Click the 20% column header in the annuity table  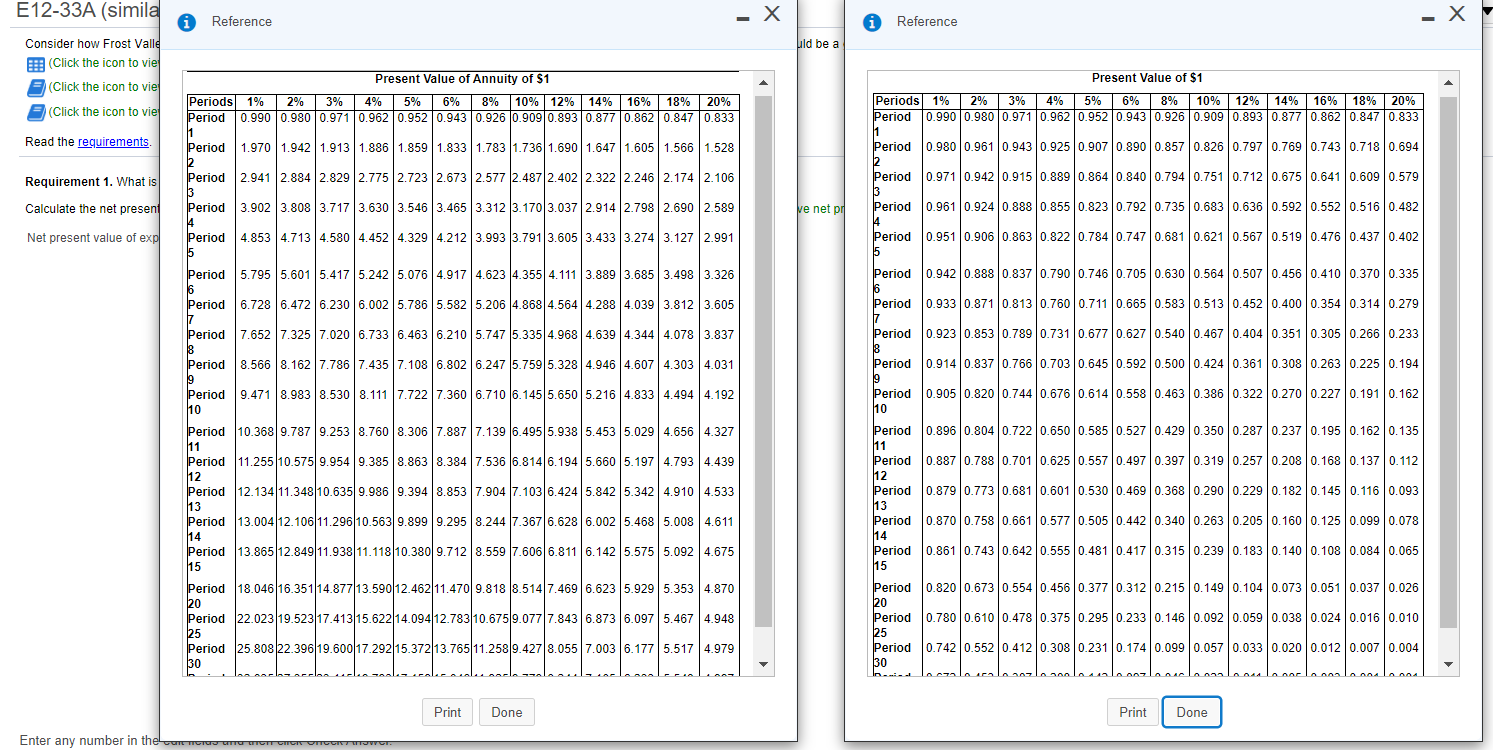[x=718, y=102]
